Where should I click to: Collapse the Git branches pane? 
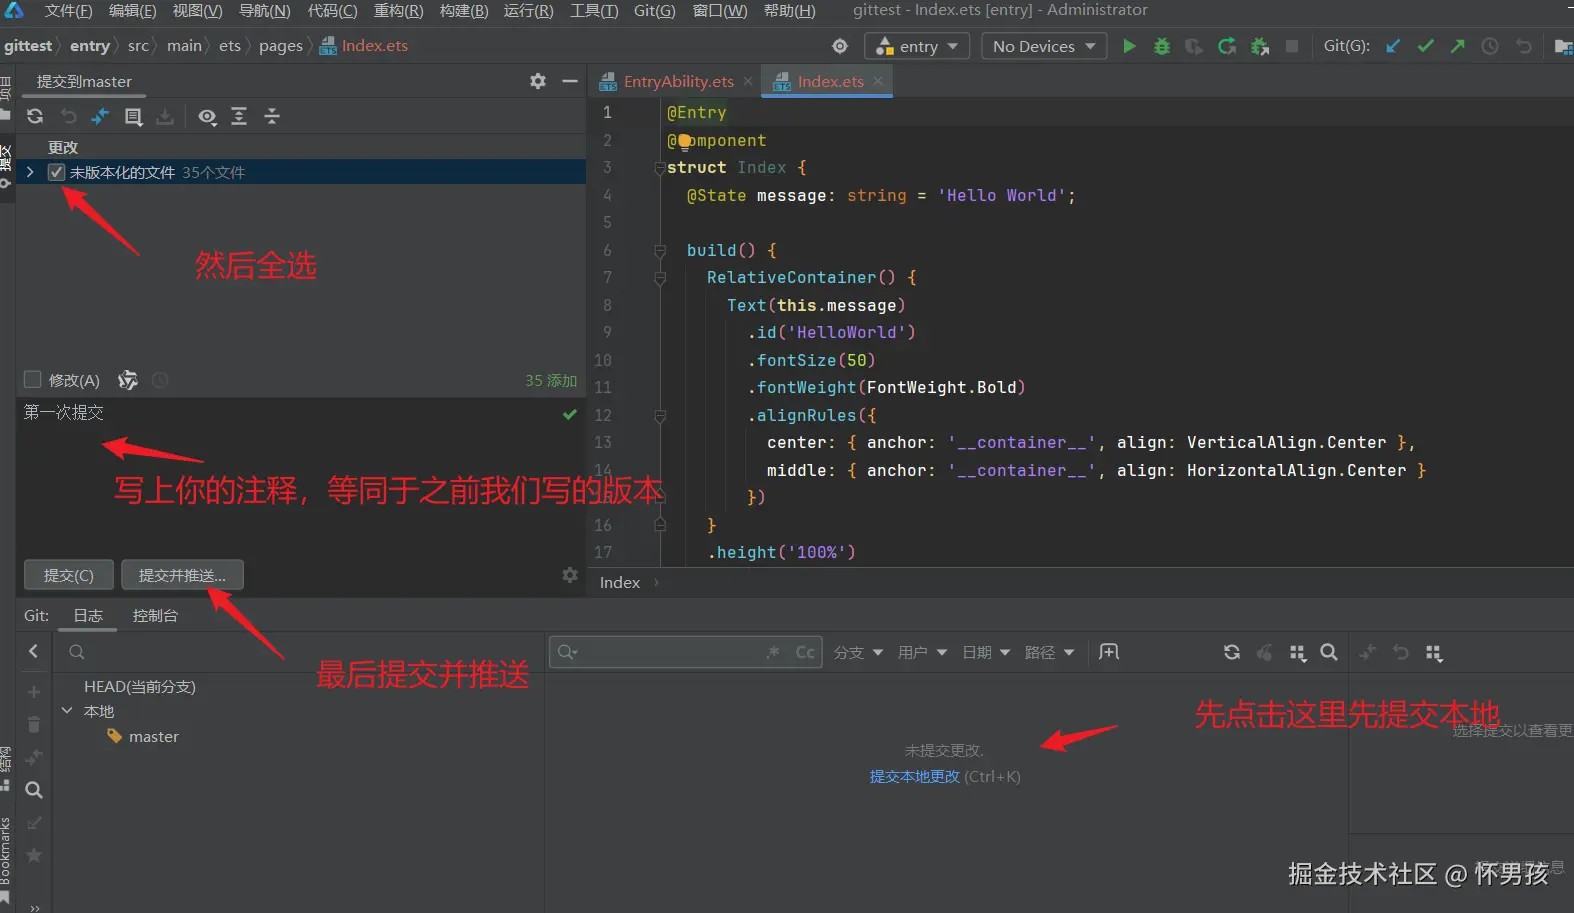(33, 651)
